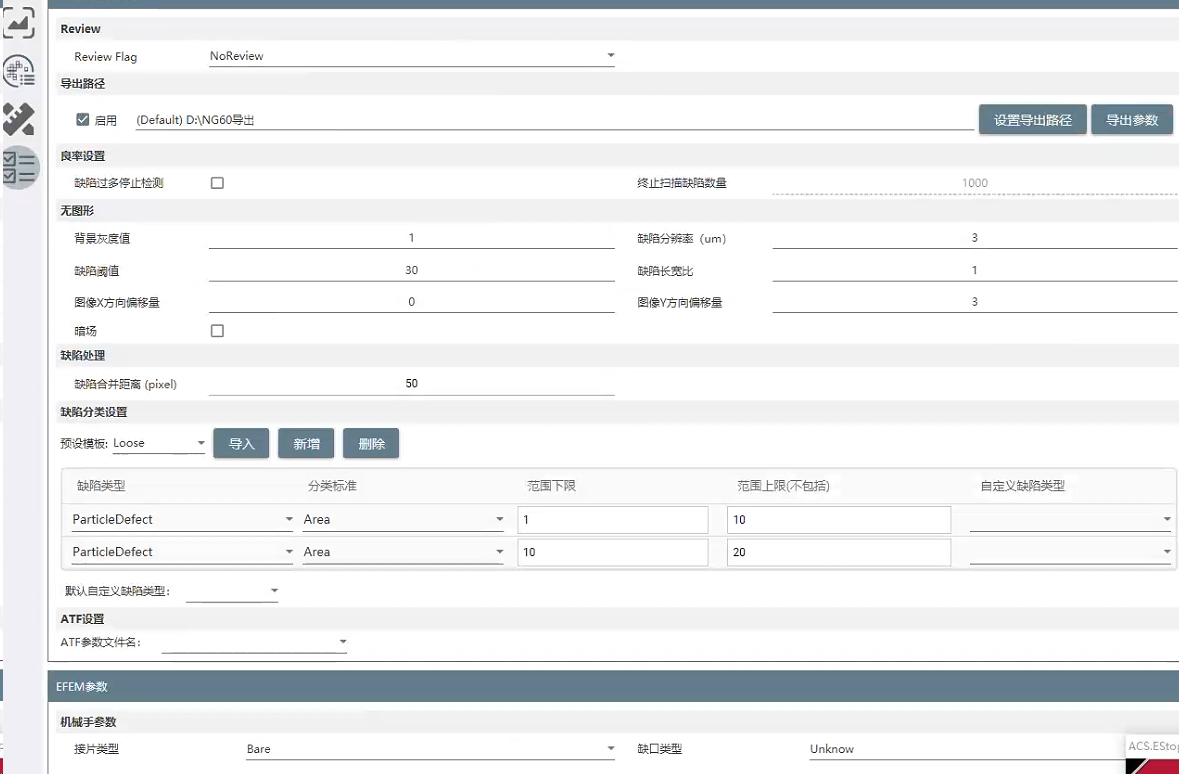This screenshot has height=774, width=1179.
Task: Open the image capture view sidebar icon
Action: 19,23
